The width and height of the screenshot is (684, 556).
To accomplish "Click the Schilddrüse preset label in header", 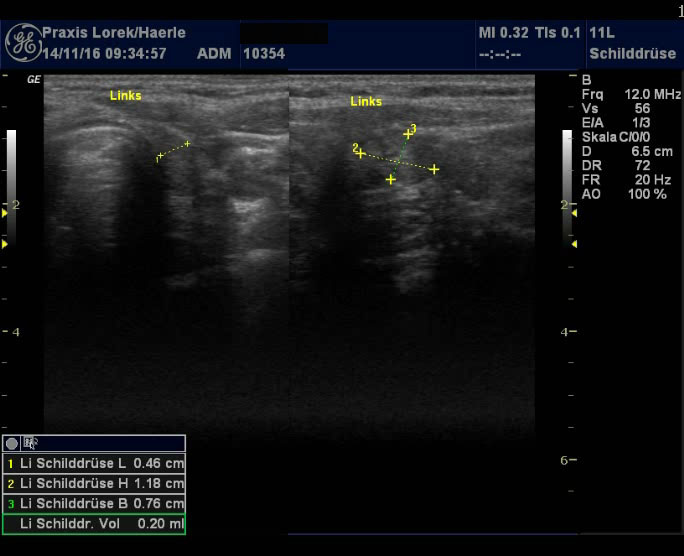I will pos(635,53).
